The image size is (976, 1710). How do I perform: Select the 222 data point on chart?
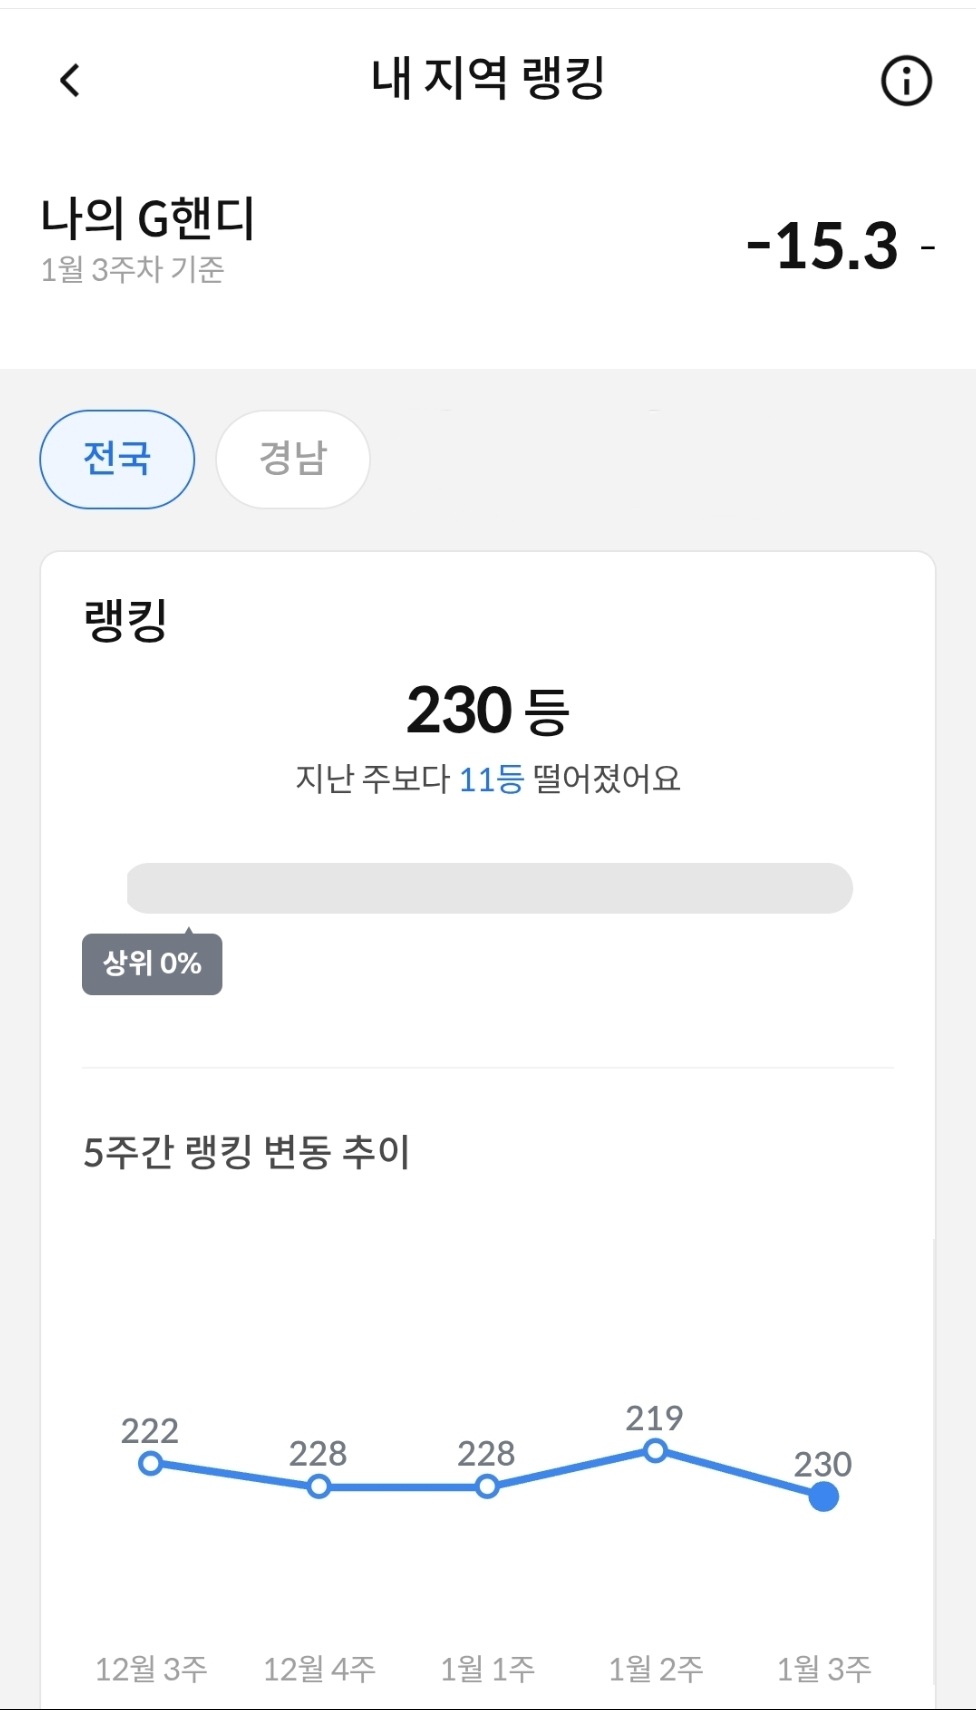(151, 1464)
